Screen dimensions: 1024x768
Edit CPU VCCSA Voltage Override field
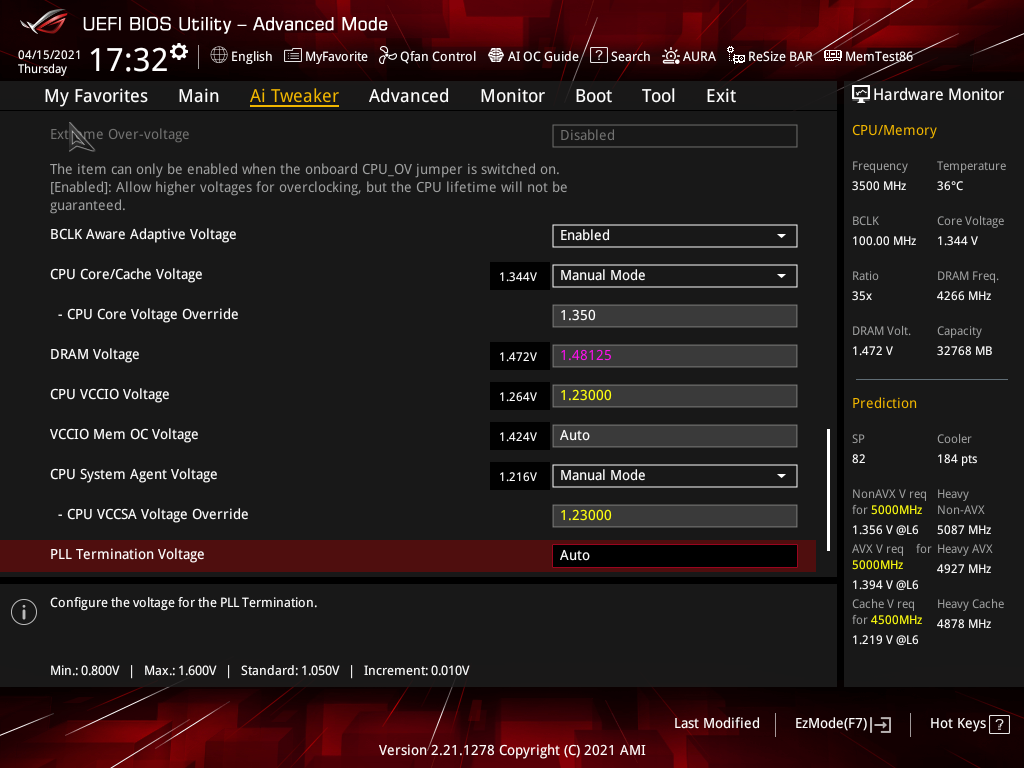675,515
